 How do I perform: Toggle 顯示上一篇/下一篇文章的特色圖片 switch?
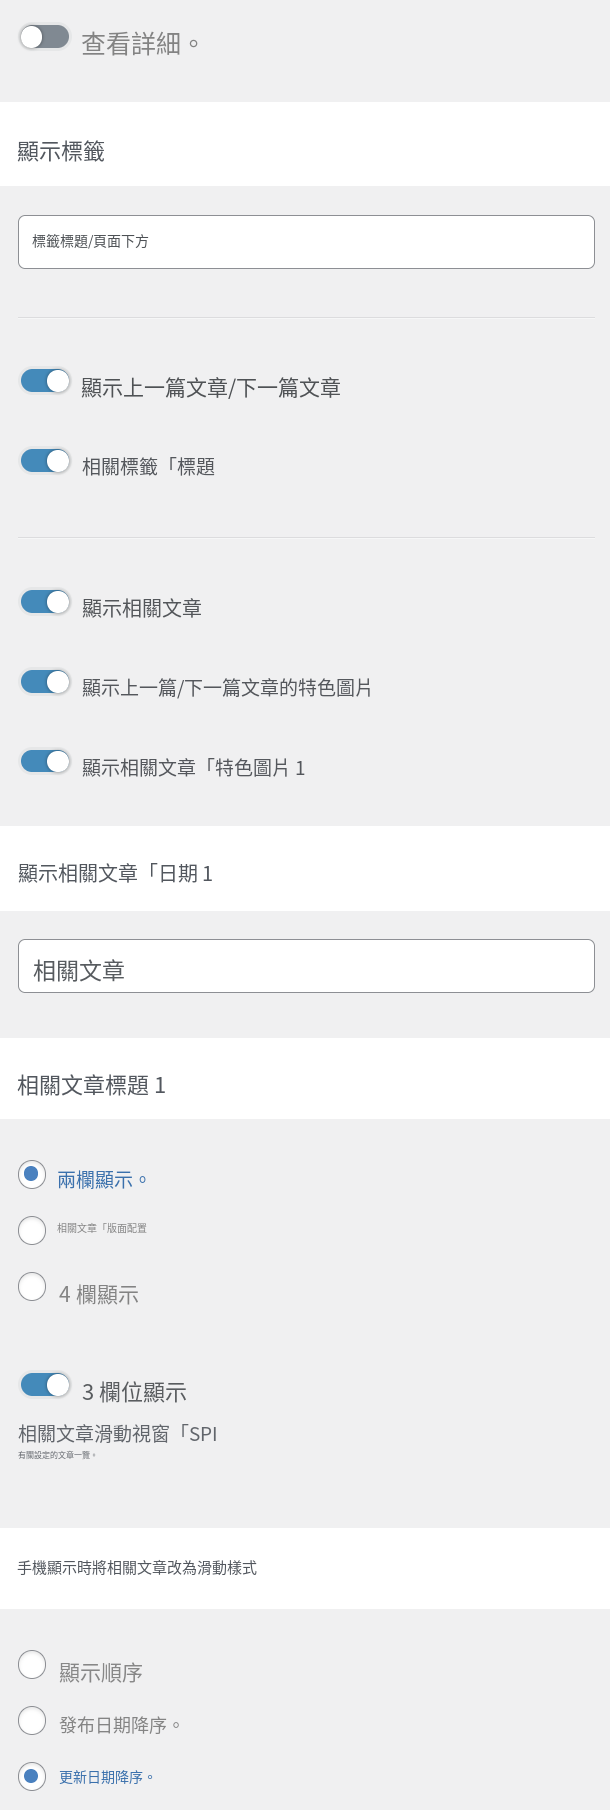(x=45, y=682)
